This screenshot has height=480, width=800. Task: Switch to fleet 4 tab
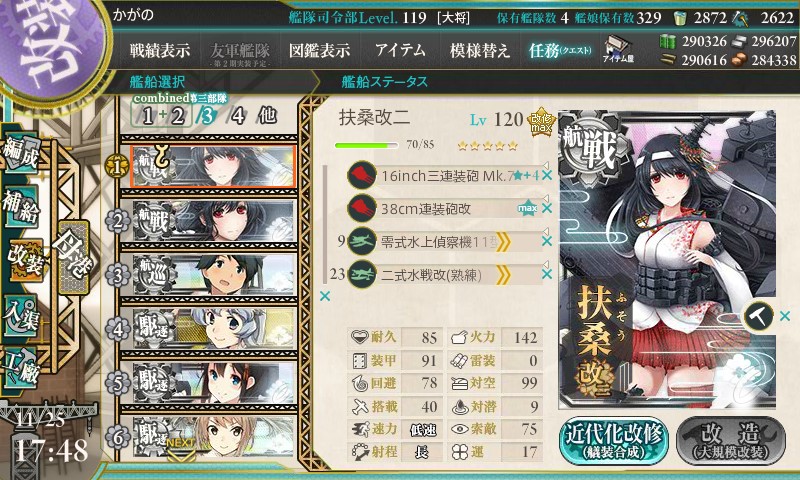click(x=238, y=116)
